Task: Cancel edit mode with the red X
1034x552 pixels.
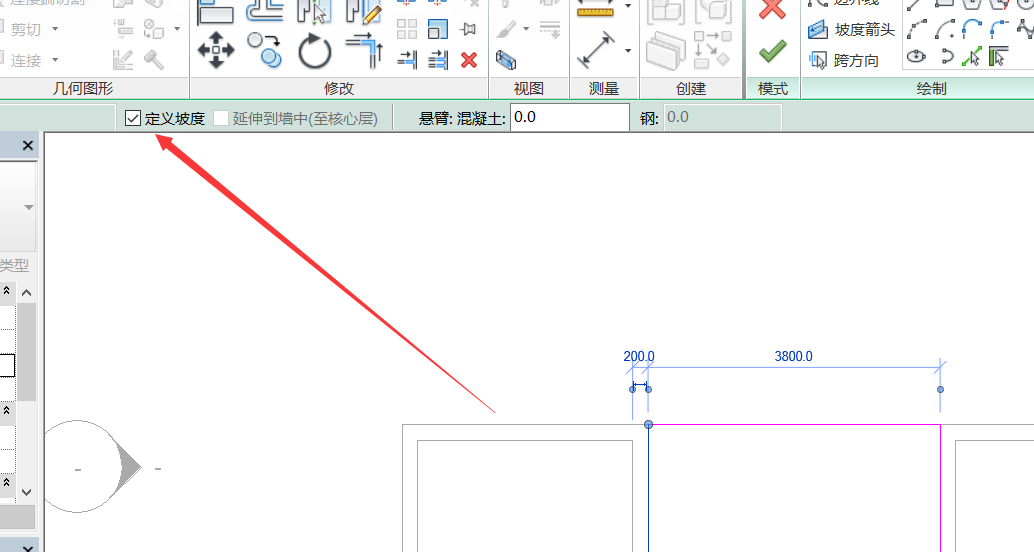Action: 772,9
